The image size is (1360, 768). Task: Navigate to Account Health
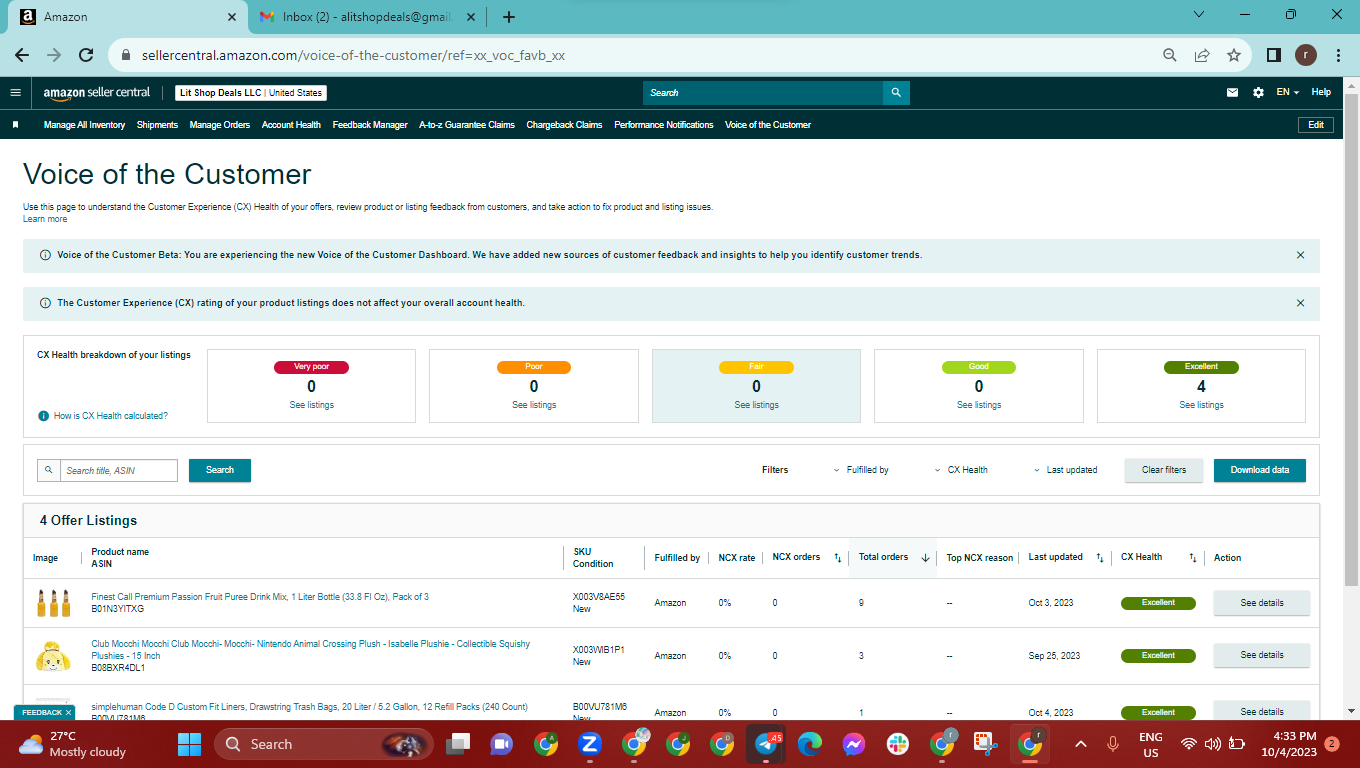[x=291, y=125]
